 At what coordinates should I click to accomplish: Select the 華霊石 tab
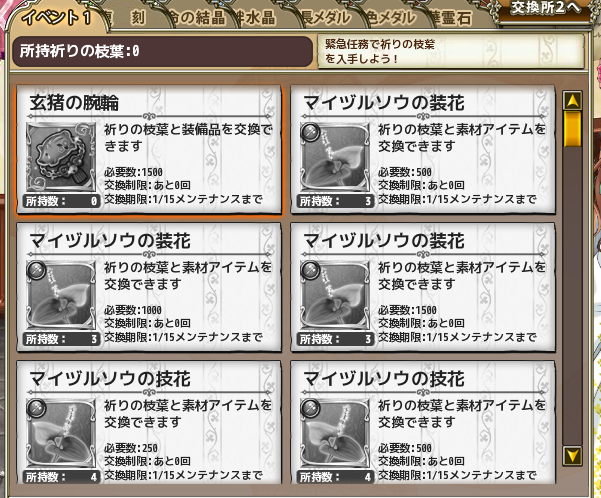(452, 18)
